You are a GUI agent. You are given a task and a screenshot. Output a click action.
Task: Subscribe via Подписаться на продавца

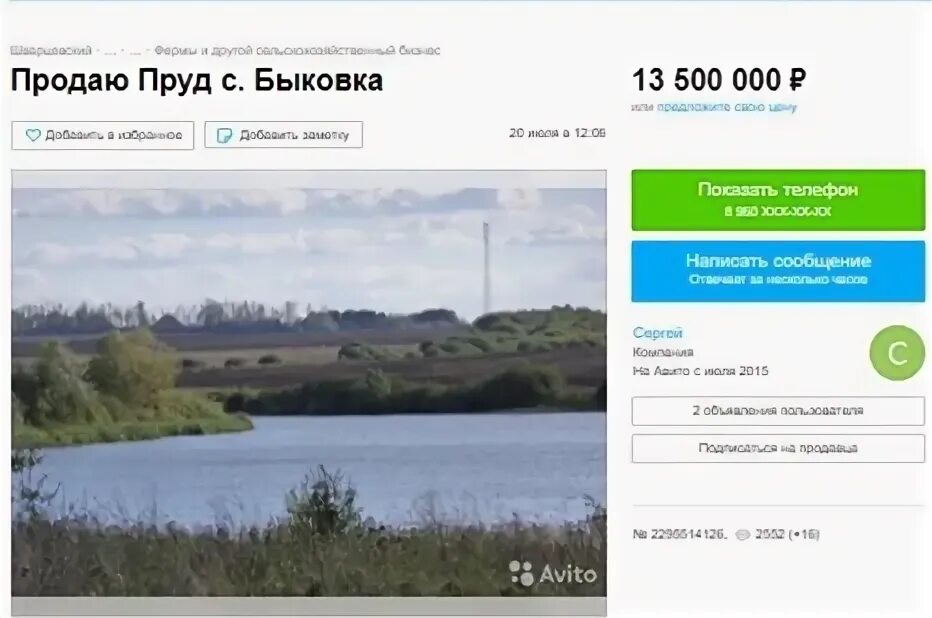(x=778, y=448)
